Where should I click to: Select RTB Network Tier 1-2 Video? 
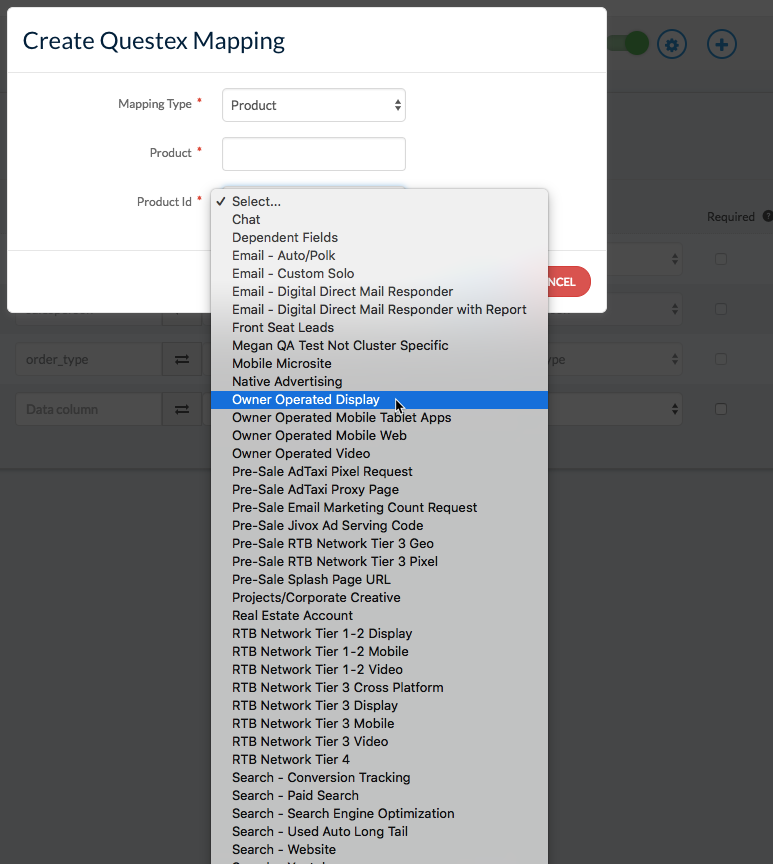tap(379, 670)
